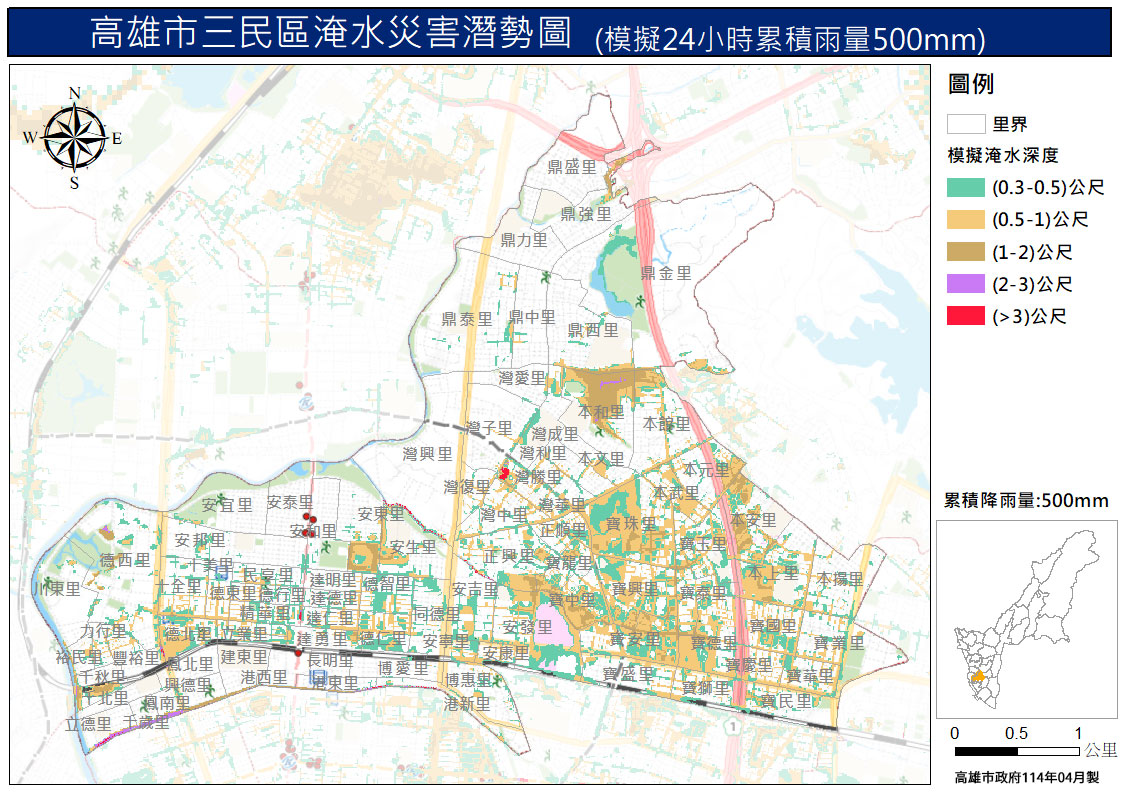Click the red marker beside 長明里
The height and width of the screenshot is (794, 1123).
pyautogui.click(x=298, y=653)
